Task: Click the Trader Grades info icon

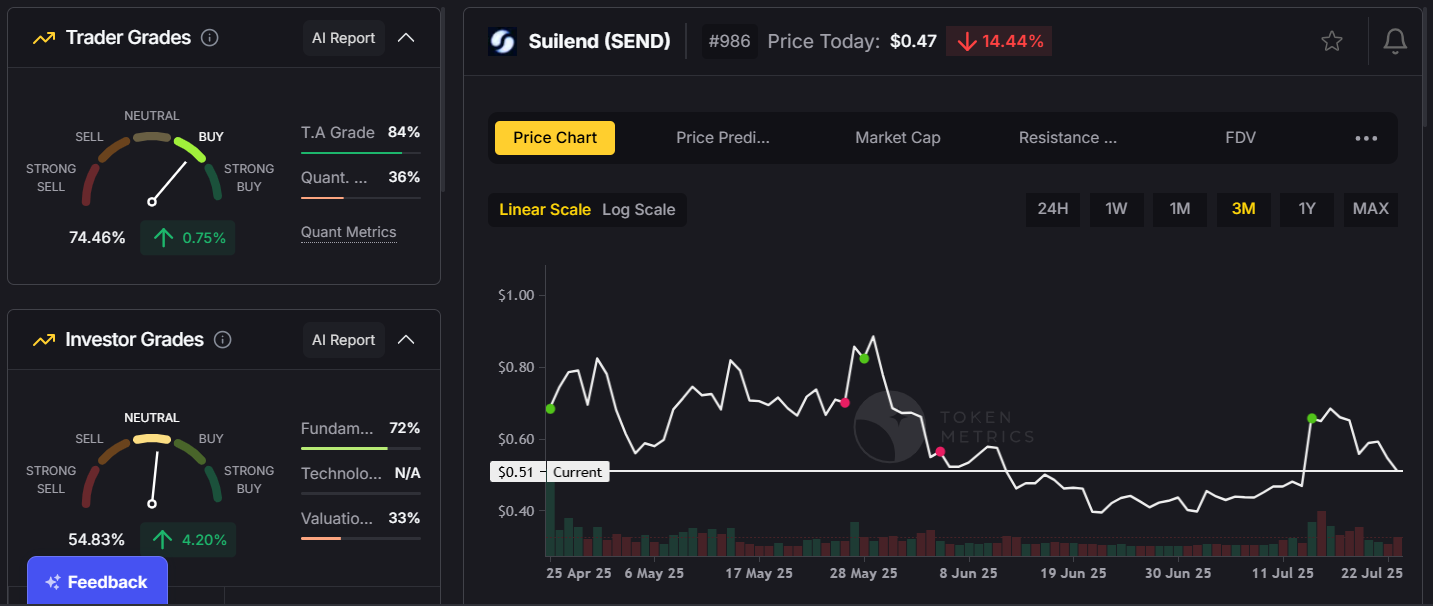Action: (210, 38)
